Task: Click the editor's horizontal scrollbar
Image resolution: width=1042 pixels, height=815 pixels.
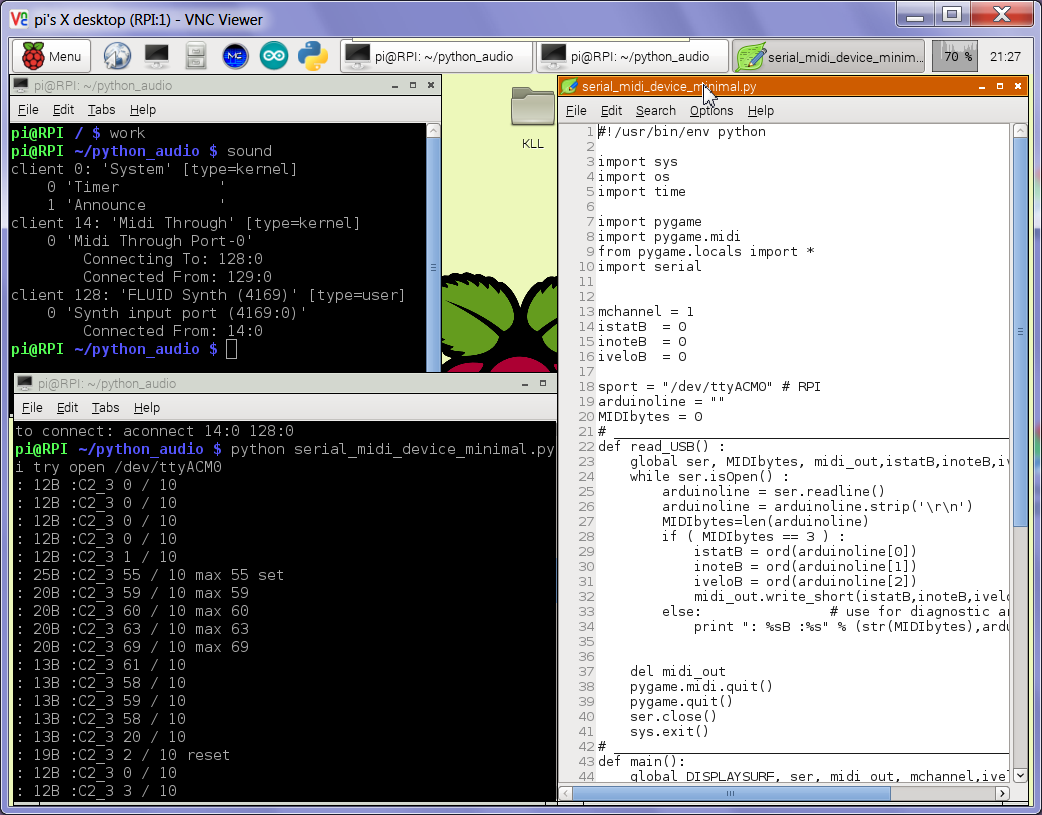Action: coord(730,793)
